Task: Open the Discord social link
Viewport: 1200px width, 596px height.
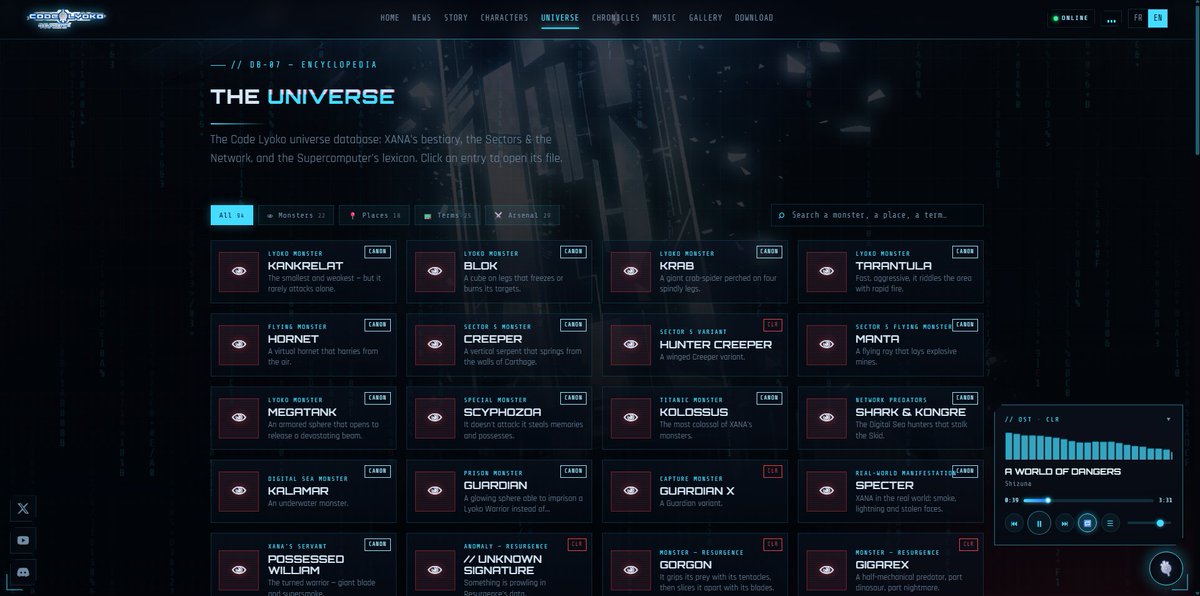Action: (23, 572)
